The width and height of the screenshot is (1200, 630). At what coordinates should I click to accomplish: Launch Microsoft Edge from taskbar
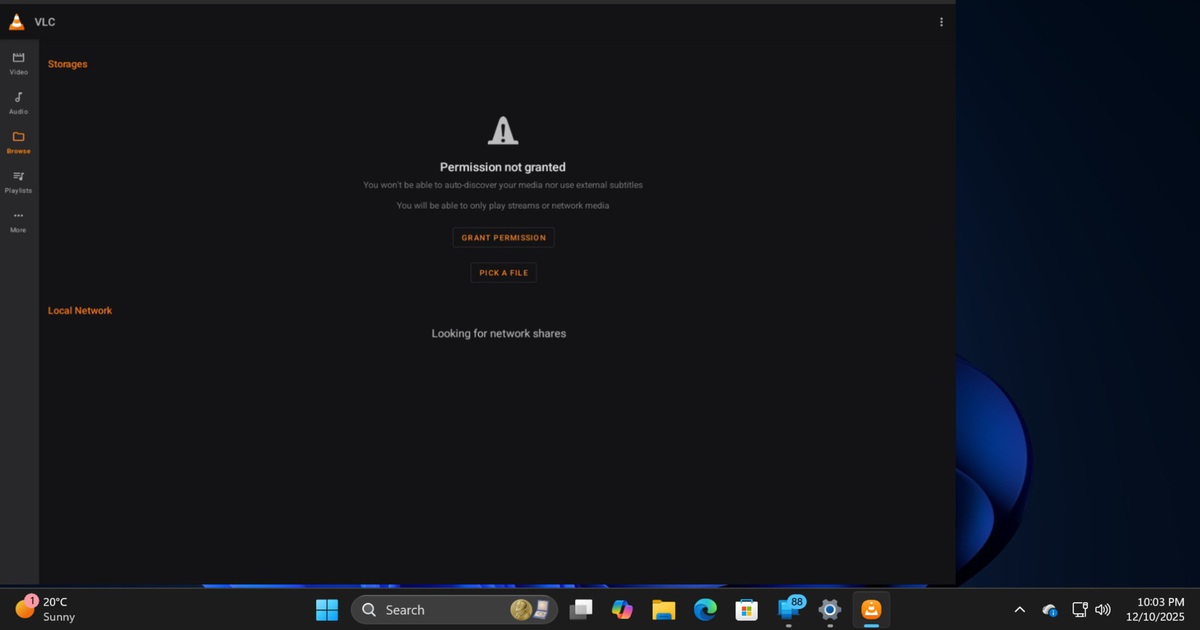(705, 609)
